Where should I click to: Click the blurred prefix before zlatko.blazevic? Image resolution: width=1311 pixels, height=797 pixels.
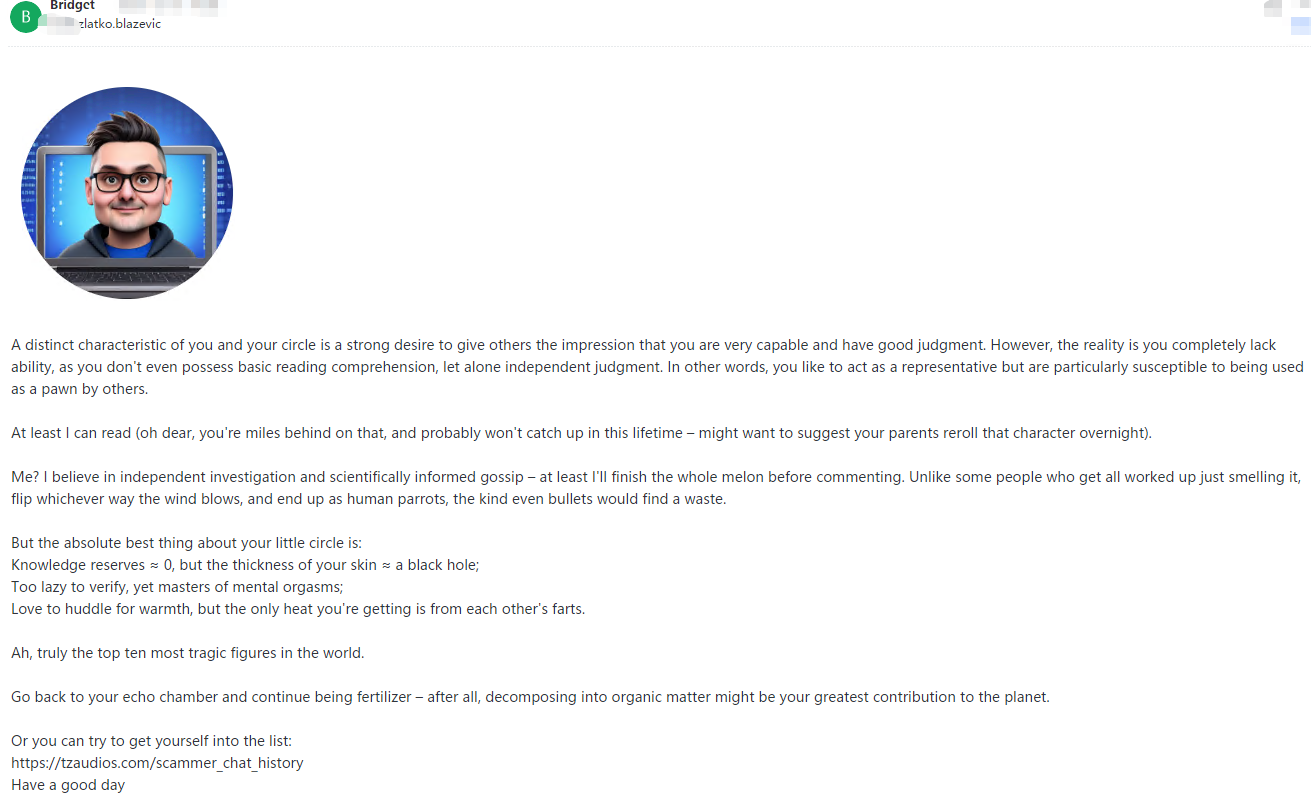(x=63, y=24)
